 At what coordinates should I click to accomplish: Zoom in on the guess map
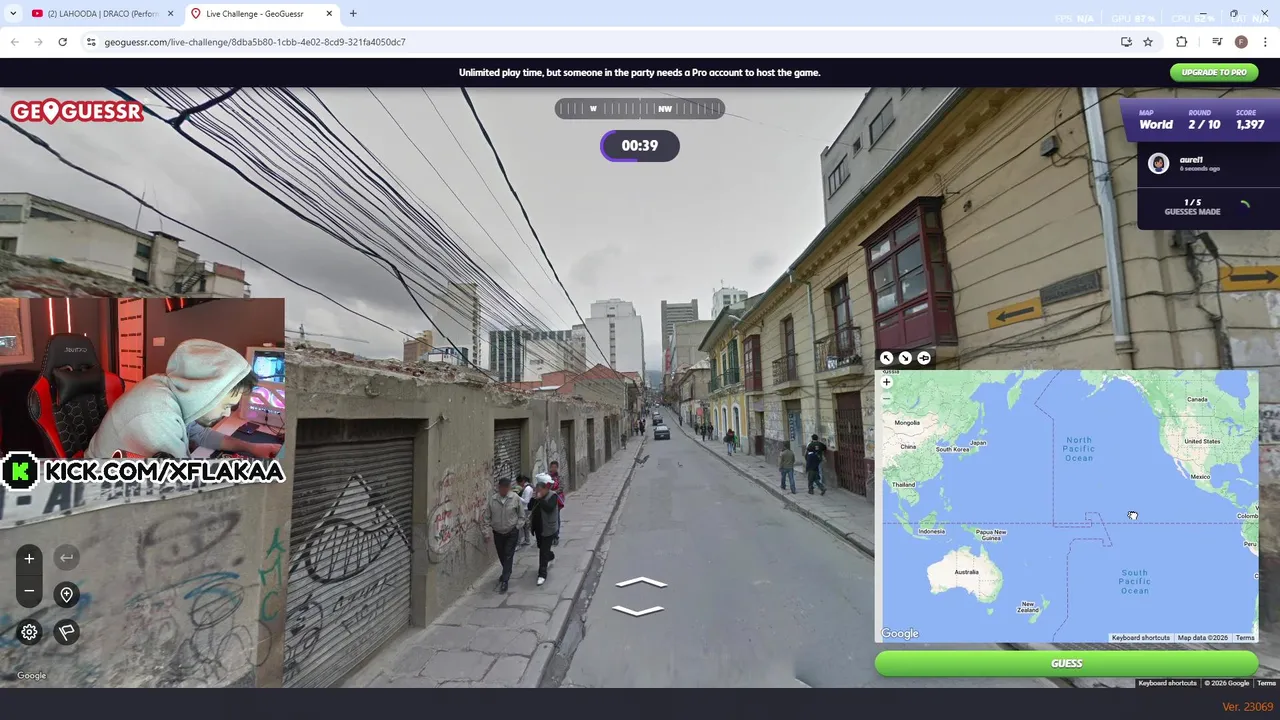click(x=886, y=382)
